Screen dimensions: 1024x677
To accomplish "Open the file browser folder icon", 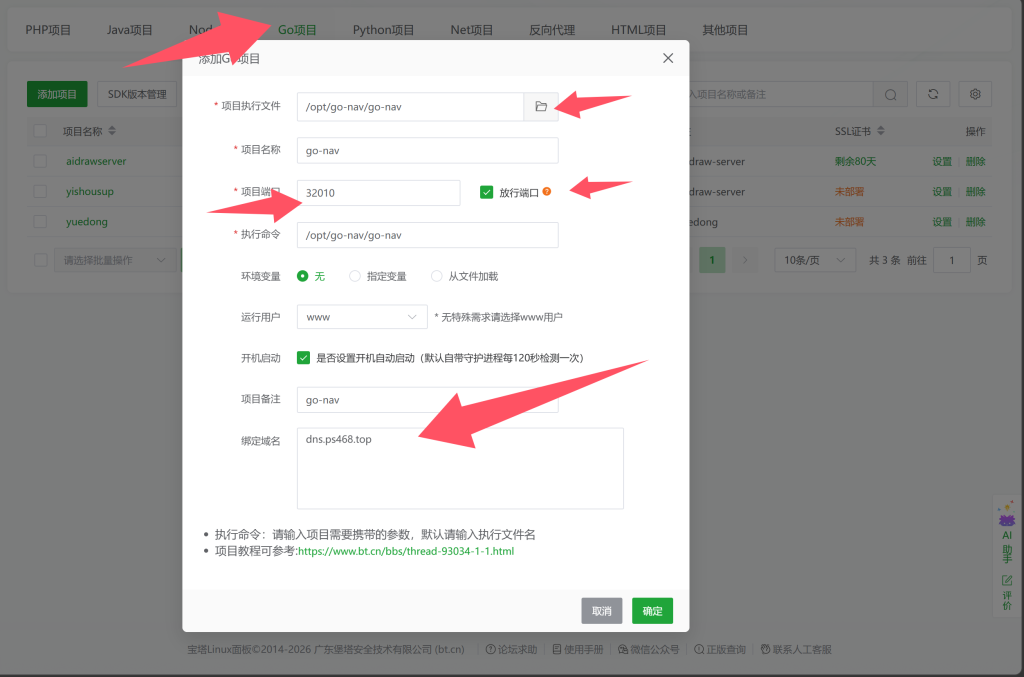I will (x=541, y=106).
